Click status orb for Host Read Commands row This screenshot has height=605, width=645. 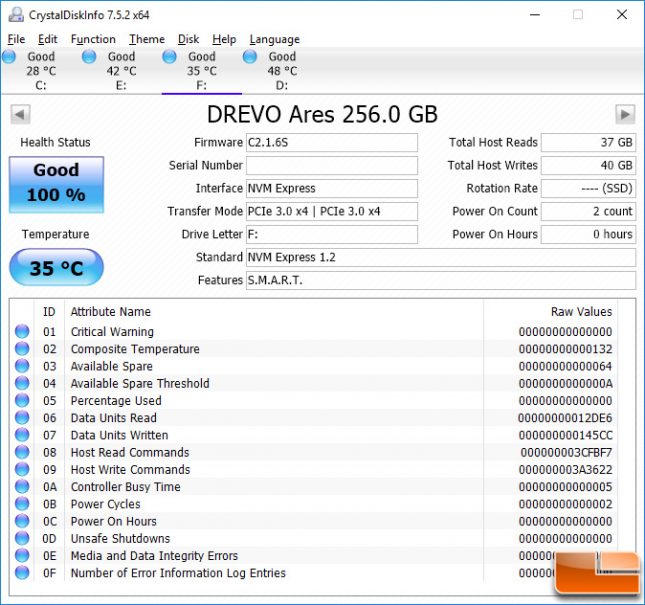click(x=22, y=452)
